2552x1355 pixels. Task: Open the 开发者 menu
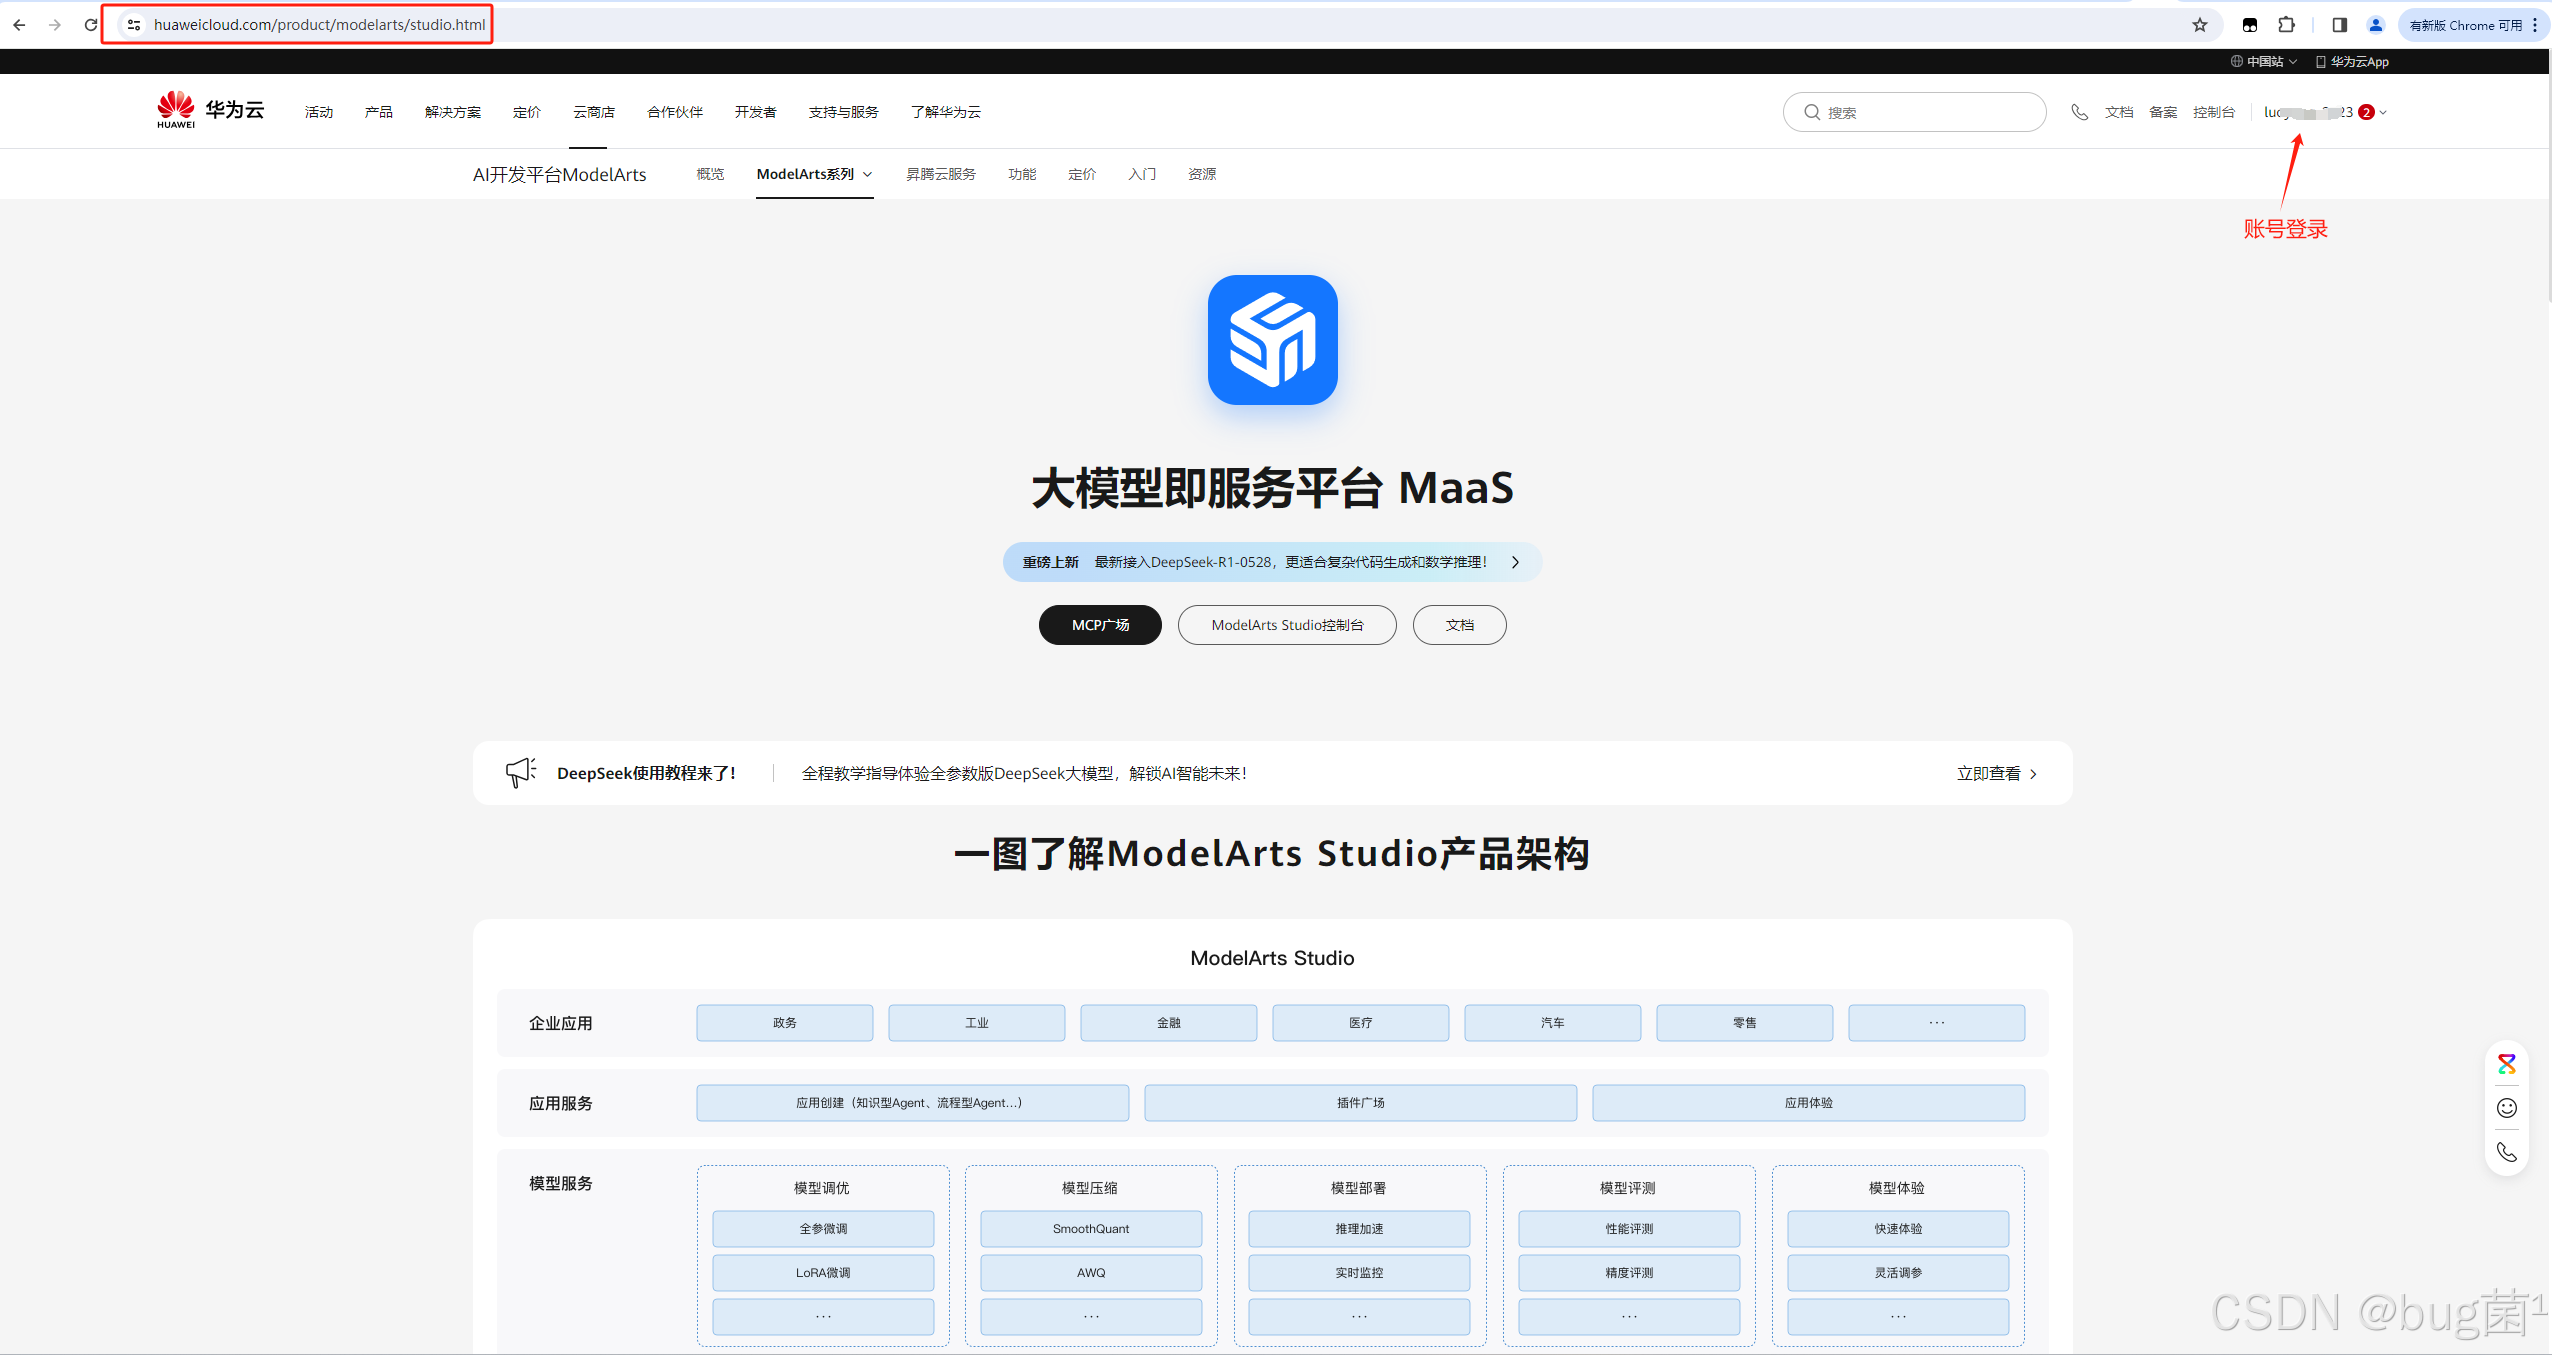point(756,112)
